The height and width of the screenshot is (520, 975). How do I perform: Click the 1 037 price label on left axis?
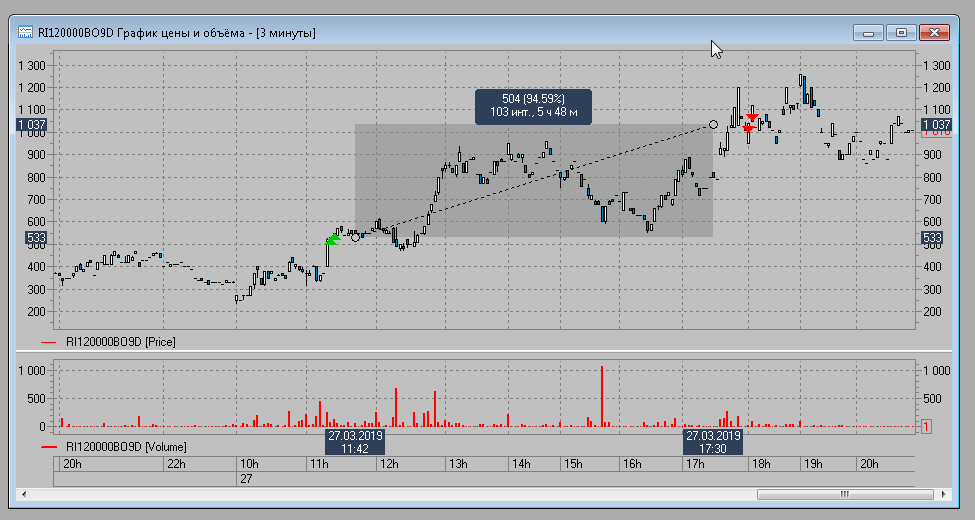pos(31,125)
